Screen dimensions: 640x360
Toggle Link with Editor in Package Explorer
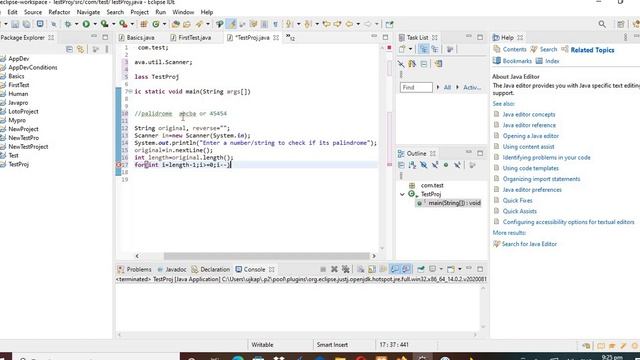80,49
